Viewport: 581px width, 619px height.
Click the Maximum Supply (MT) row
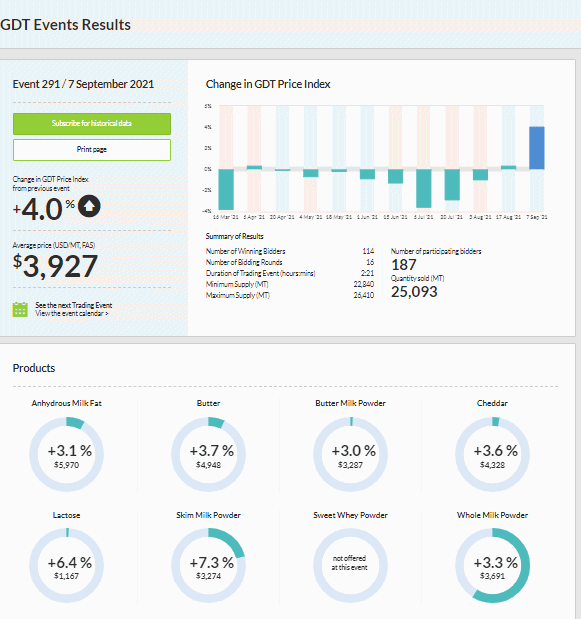pos(290,295)
